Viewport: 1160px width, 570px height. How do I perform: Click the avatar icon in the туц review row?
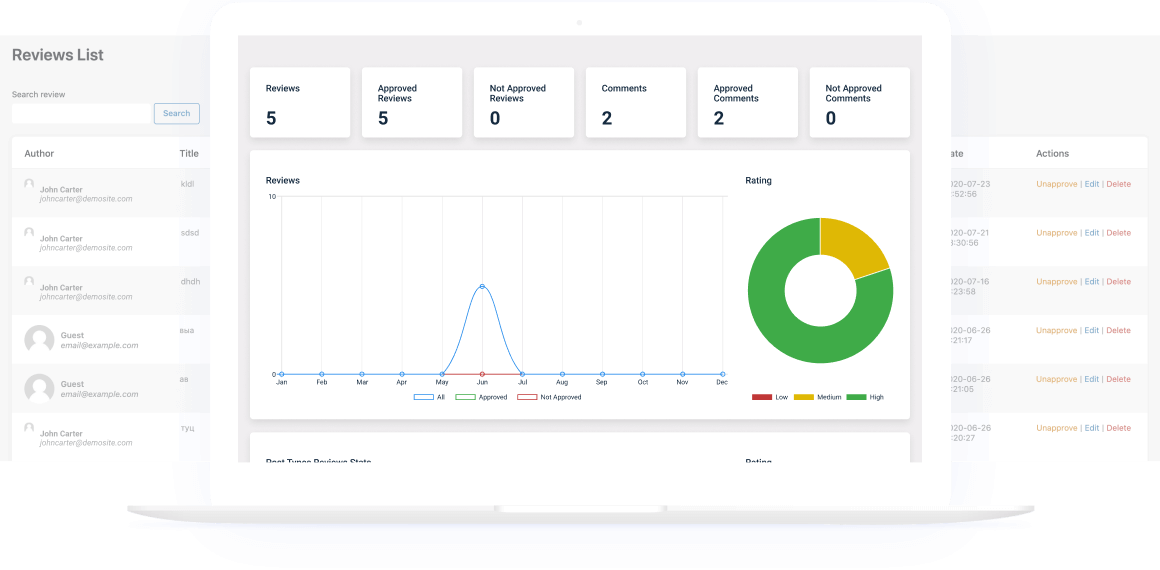click(x=29, y=428)
